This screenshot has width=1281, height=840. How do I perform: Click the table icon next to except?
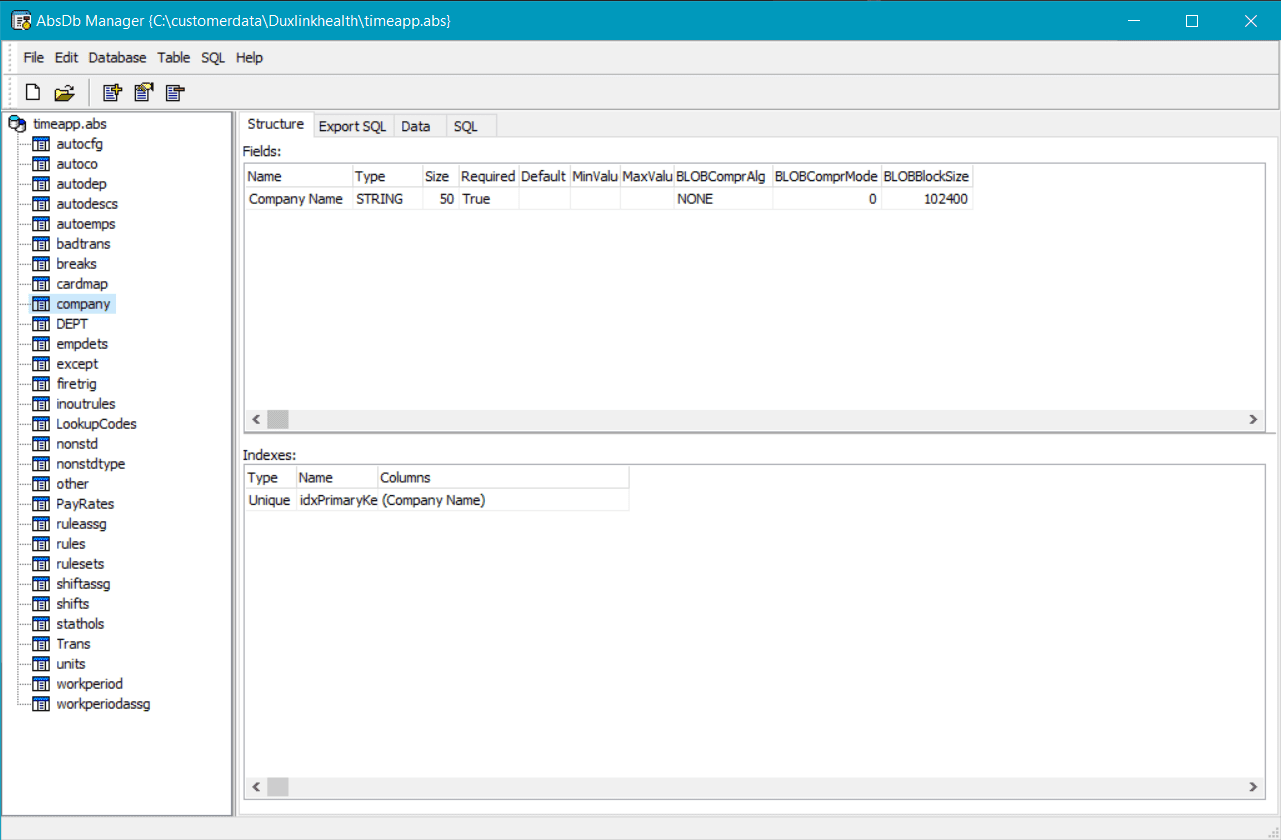click(41, 364)
